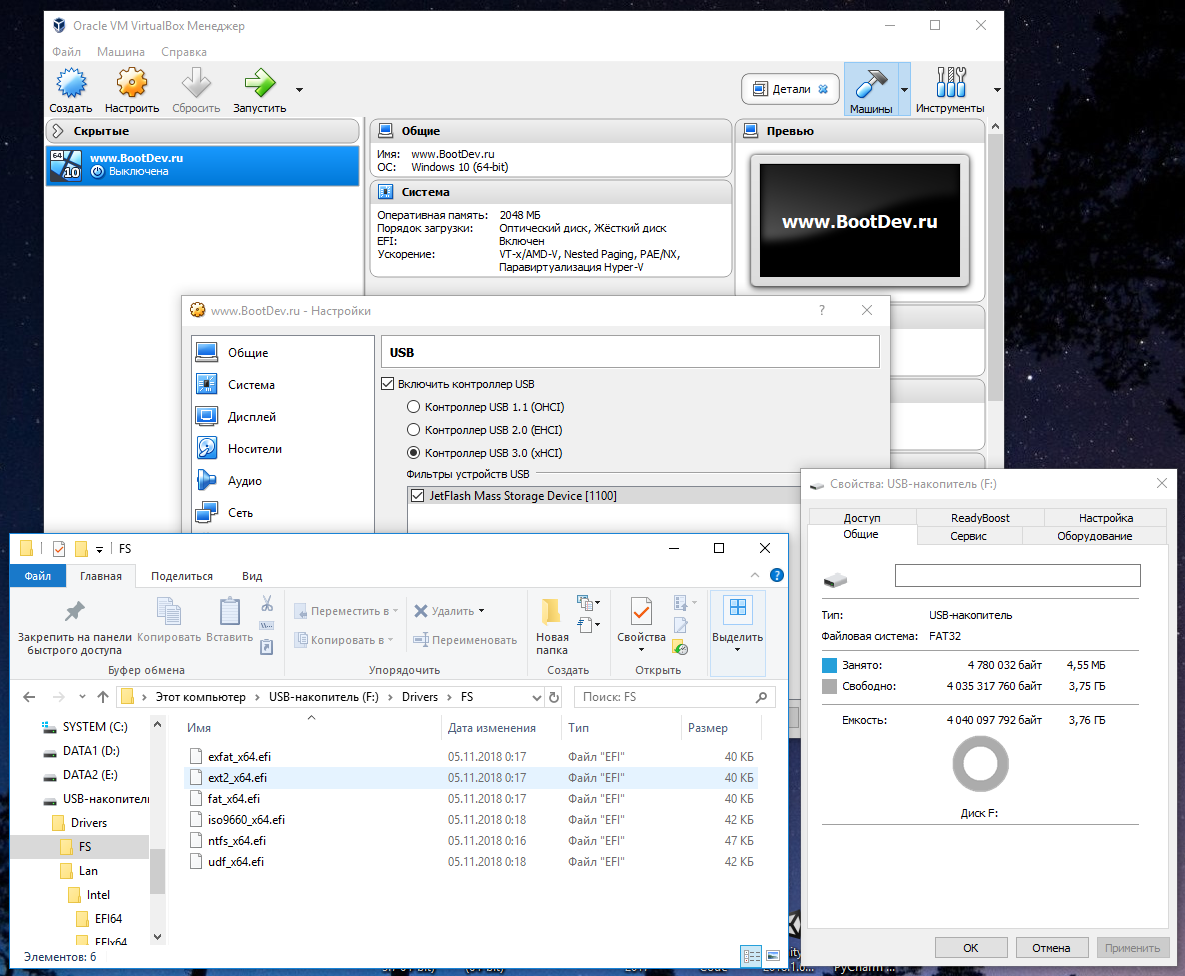Toggle JetFlash Mass Storage Device filter checkbox
The width and height of the screenshot is (1185, 976).
click(x=417, y=496)
